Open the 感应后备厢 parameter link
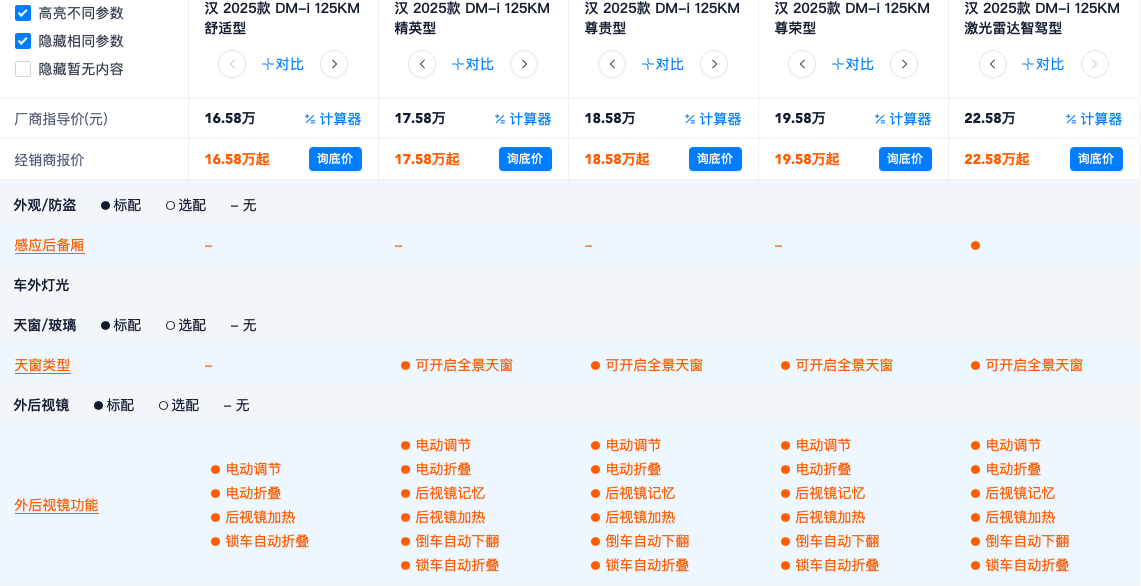The image size is (1141, 586). (x=49, y=245)
